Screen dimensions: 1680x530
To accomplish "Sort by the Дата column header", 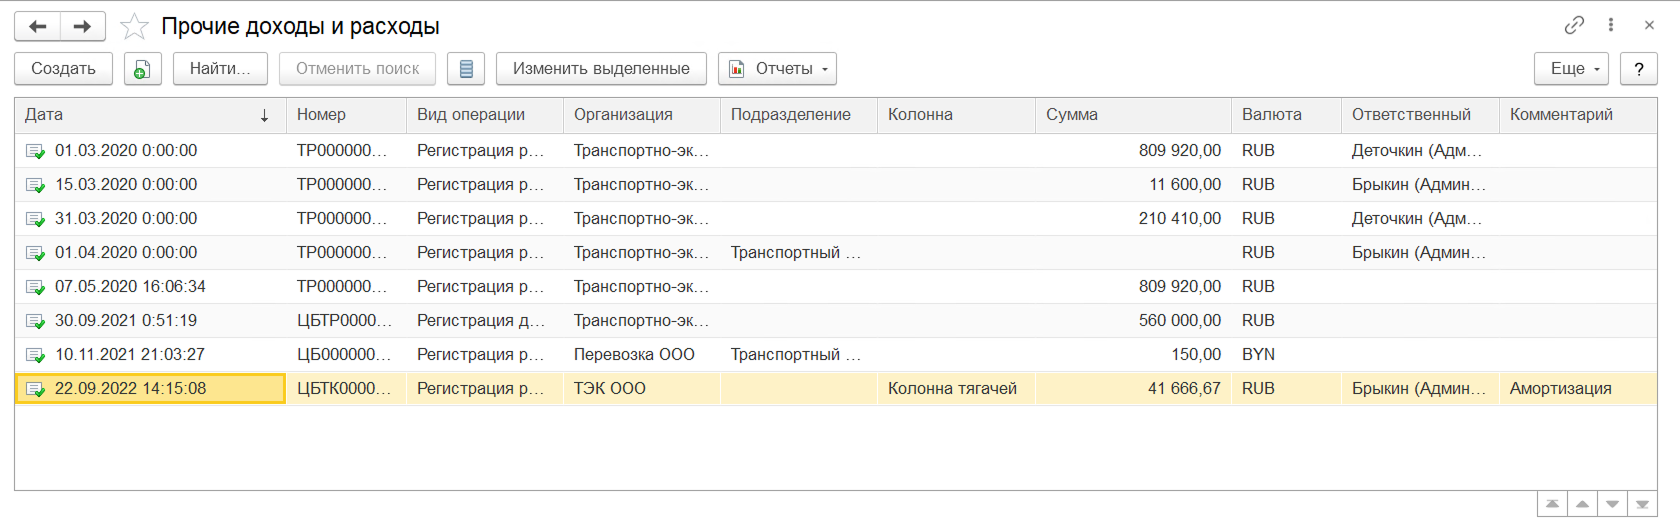I will click(150, 115).
